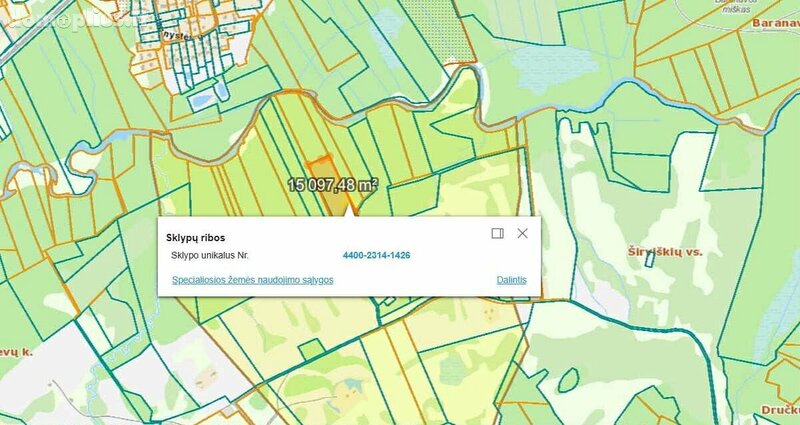Click the Dručk map label

tap(780, 410)
